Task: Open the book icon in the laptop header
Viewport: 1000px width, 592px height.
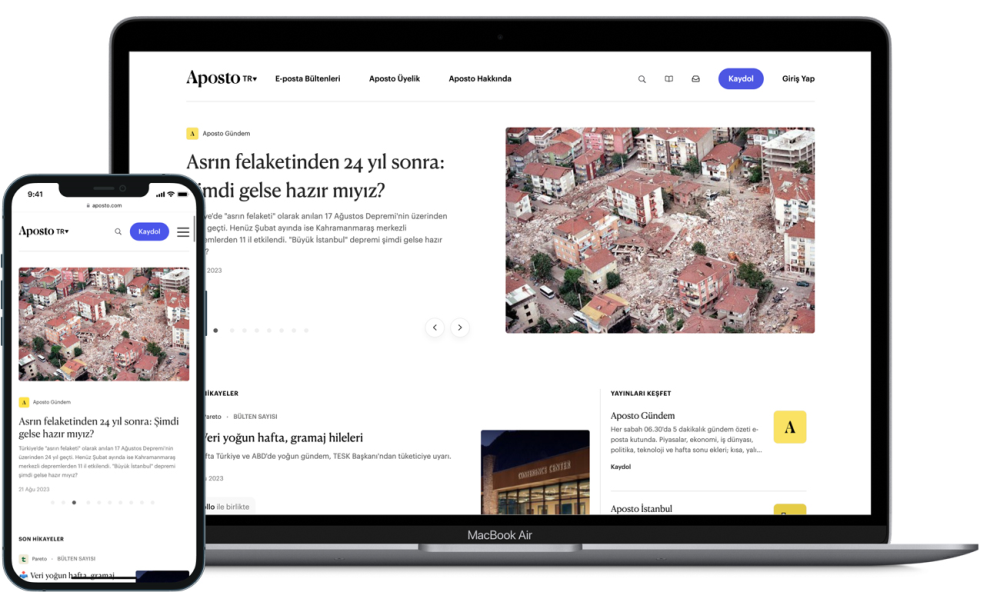Action: 668,79
